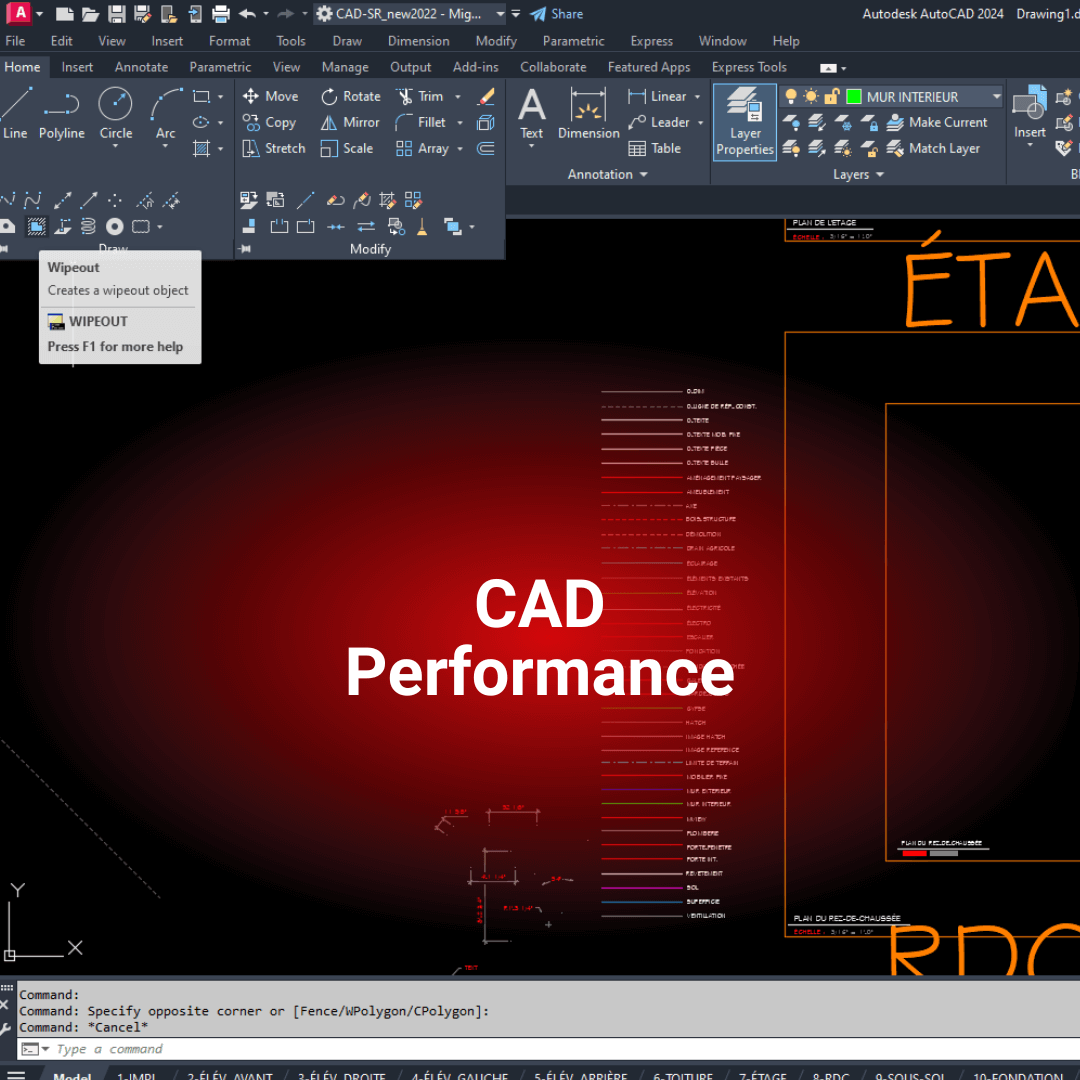
Task: Click the Reverse icon in Modify panel
Action: pos(366,227)
